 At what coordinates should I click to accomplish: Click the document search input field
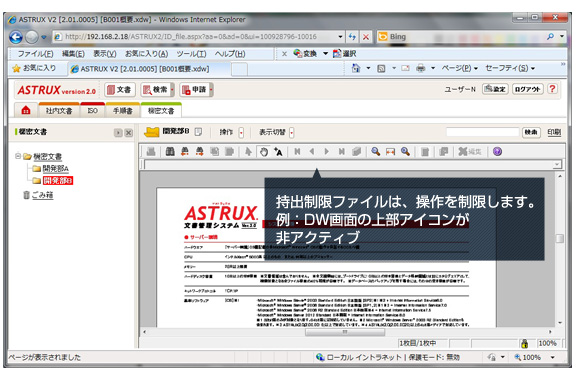[482, 132]
